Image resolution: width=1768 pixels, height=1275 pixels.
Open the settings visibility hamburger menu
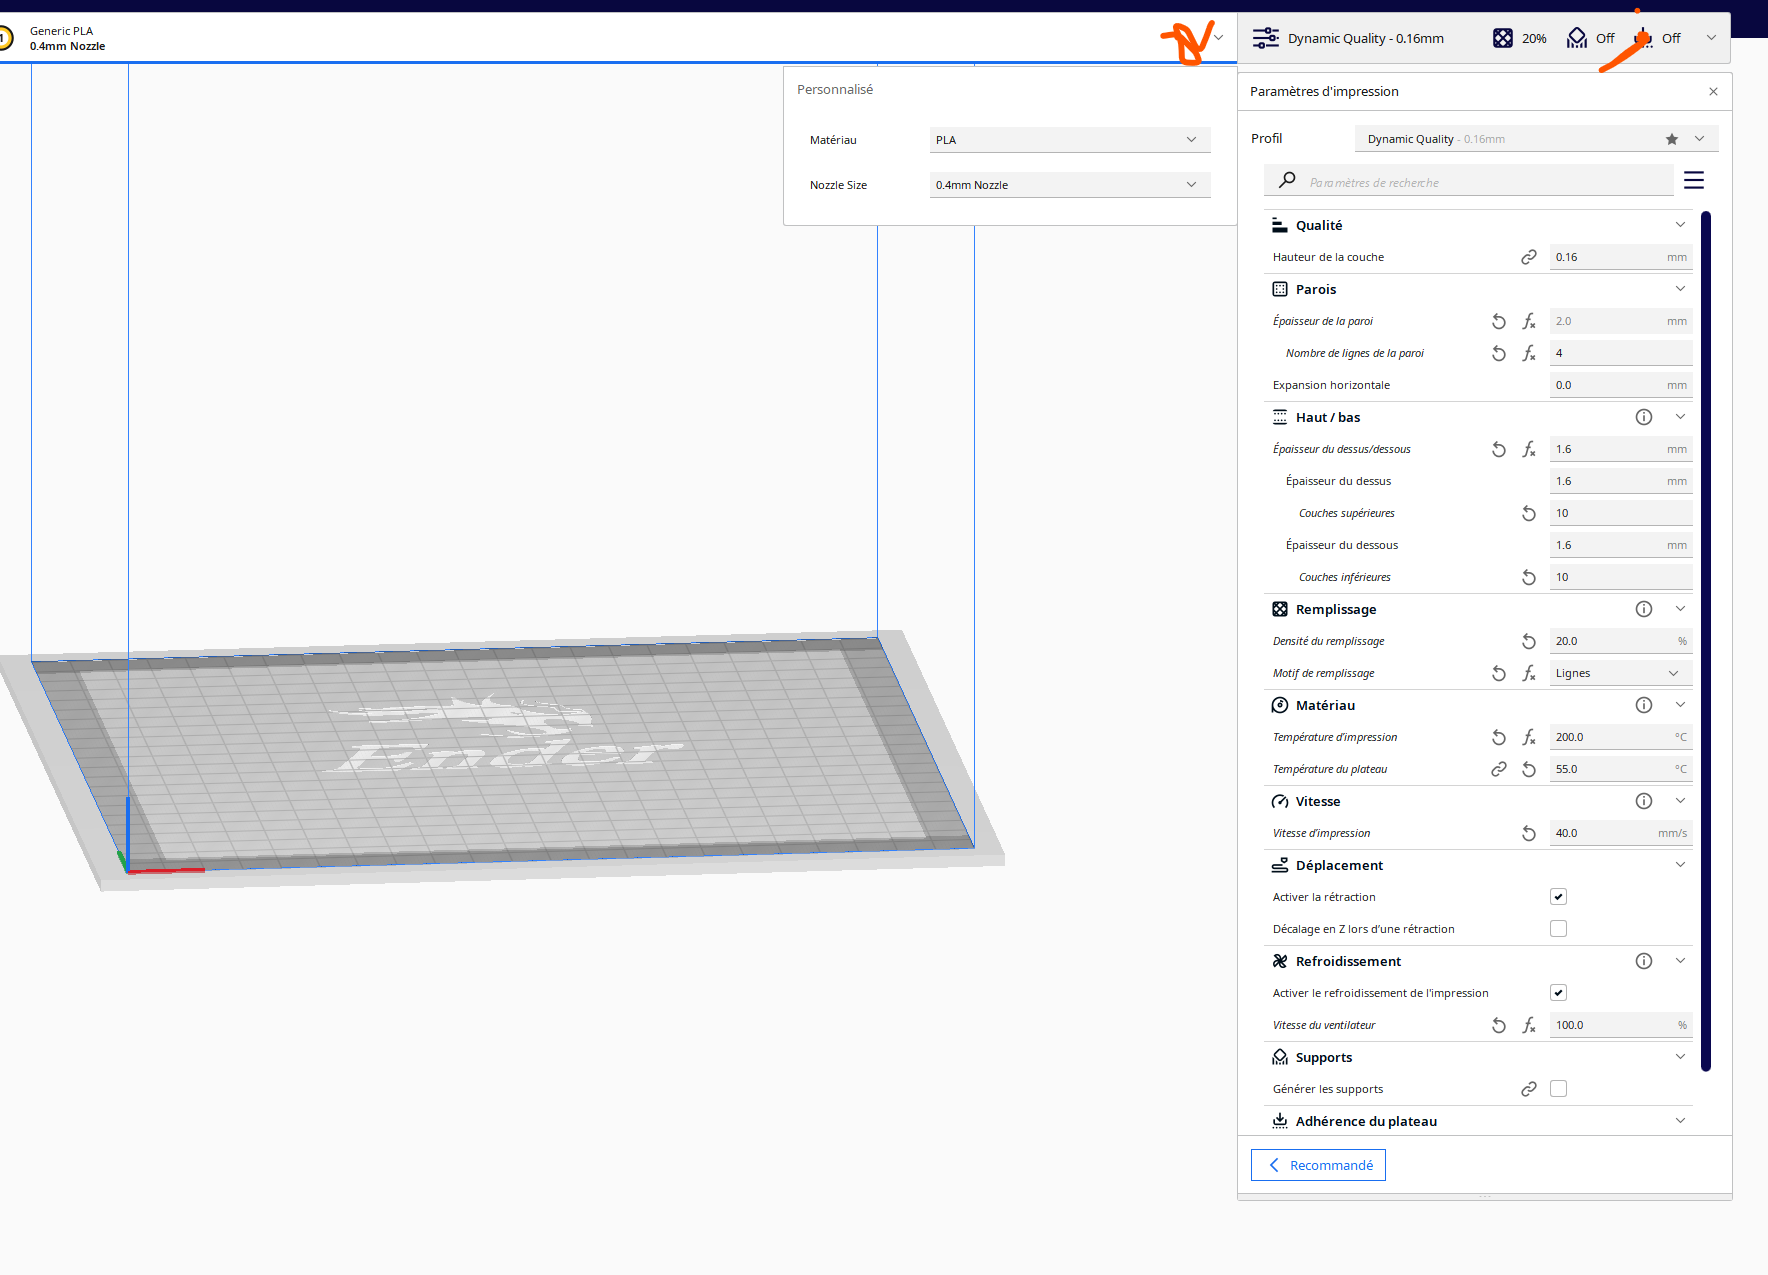pos(1694,180)
